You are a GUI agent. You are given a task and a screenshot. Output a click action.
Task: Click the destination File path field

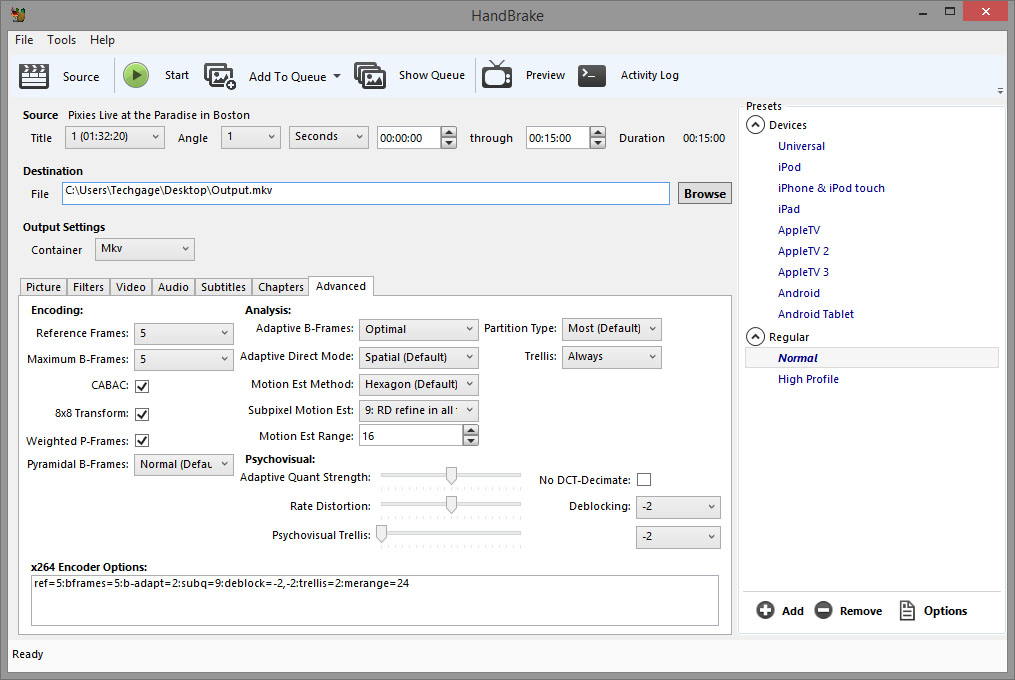point(366,193)
